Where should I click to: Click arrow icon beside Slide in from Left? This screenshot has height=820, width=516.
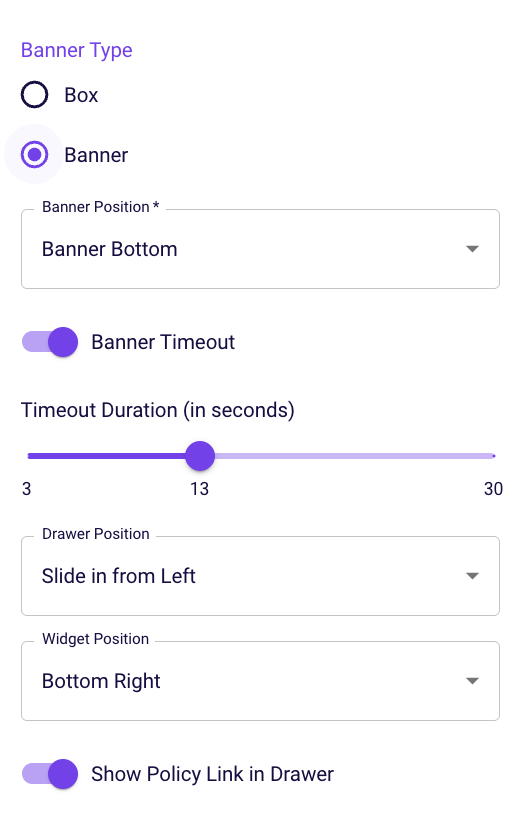click(472, 576)
